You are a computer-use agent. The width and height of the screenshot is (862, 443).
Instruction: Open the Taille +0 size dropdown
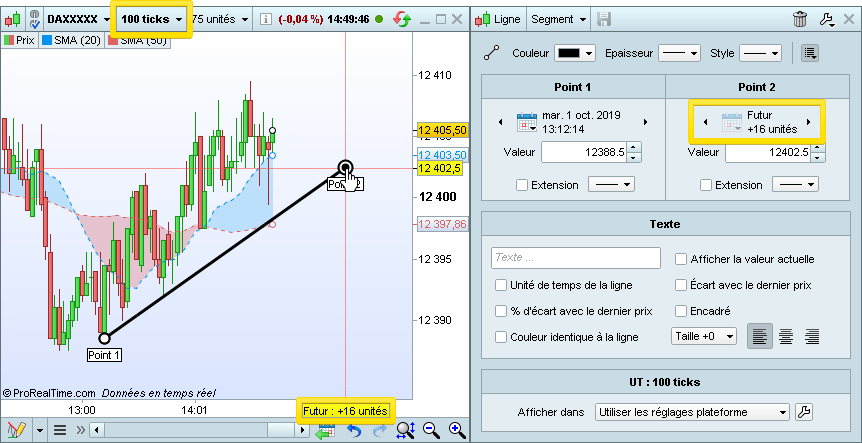click(704, 336)
